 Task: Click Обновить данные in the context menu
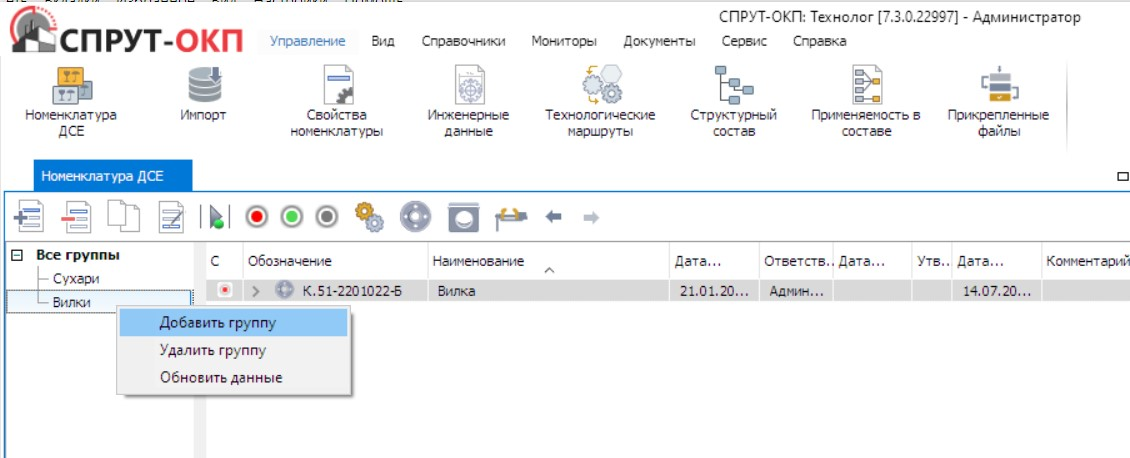tap(221, 377)
